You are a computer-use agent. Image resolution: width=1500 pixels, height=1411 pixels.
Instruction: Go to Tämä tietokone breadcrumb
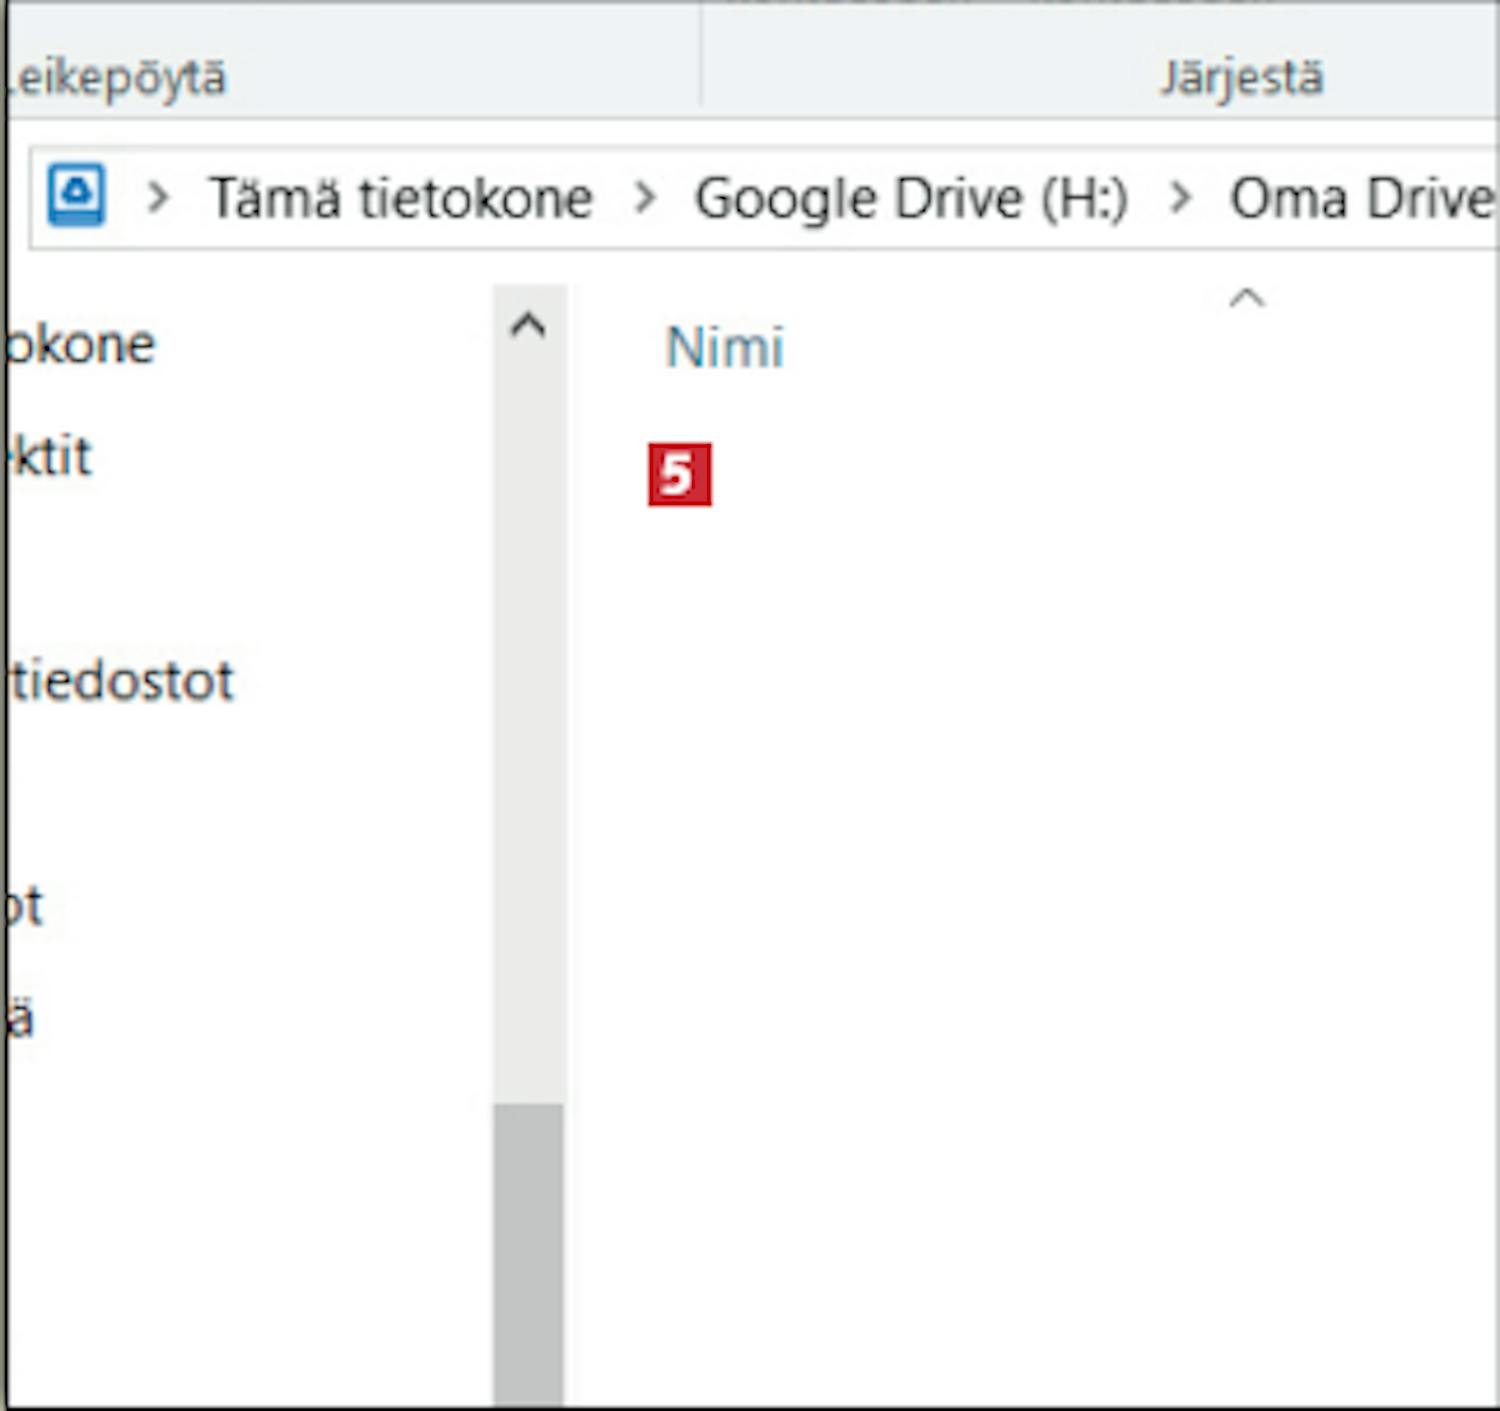coord(400,198)
